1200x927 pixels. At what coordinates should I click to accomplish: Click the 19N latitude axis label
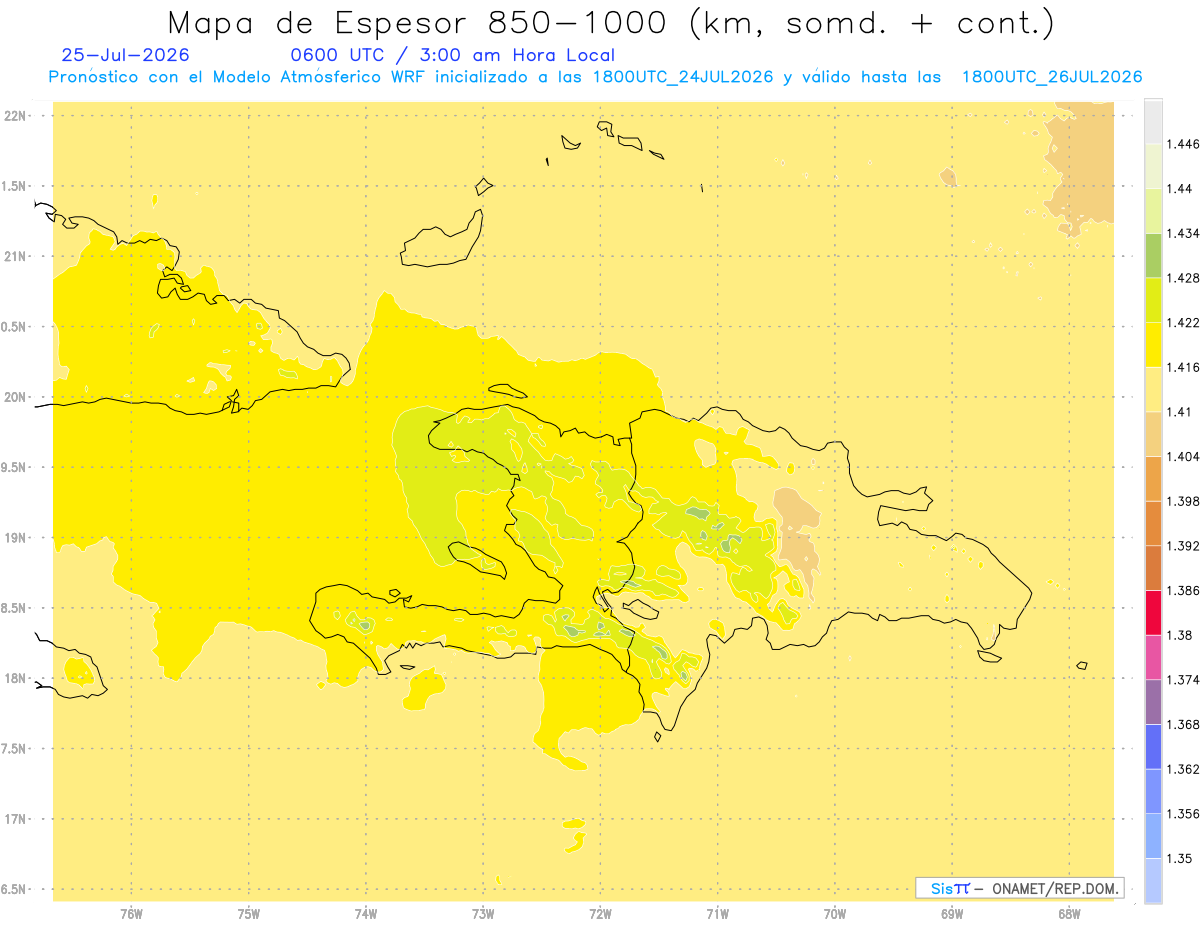pos(14,538)
